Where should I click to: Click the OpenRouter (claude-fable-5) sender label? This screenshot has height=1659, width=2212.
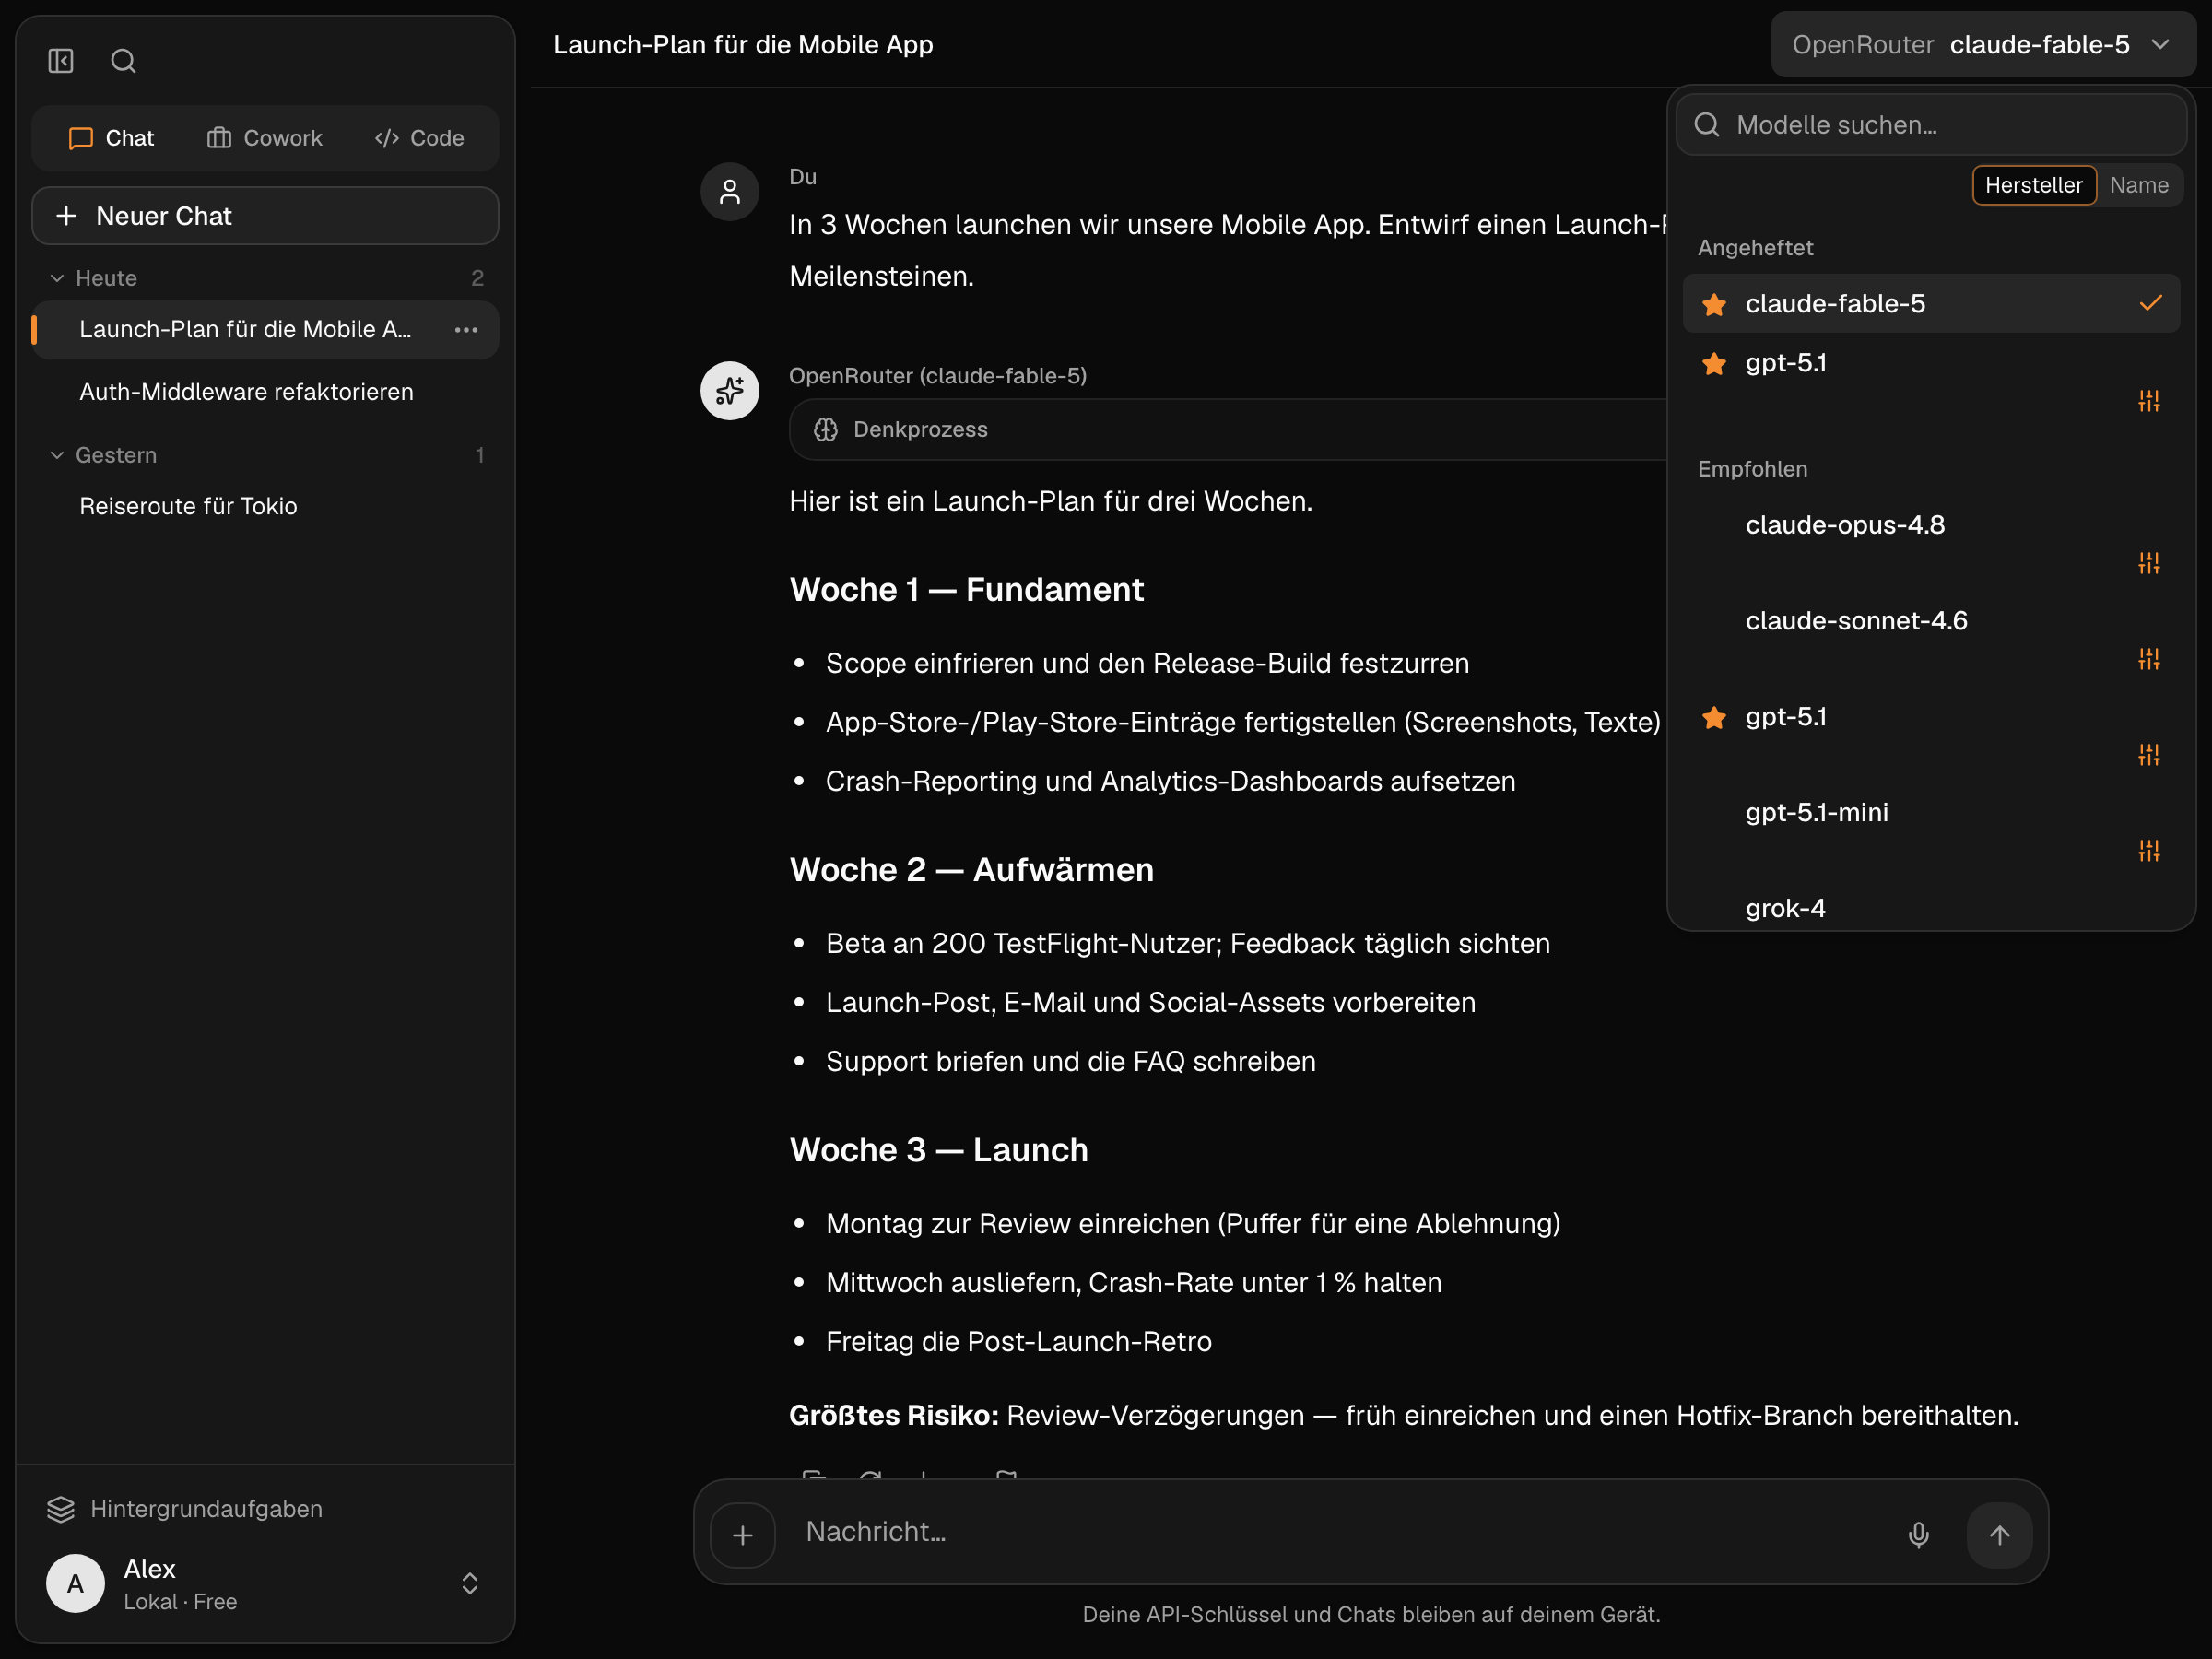[937, 376]
